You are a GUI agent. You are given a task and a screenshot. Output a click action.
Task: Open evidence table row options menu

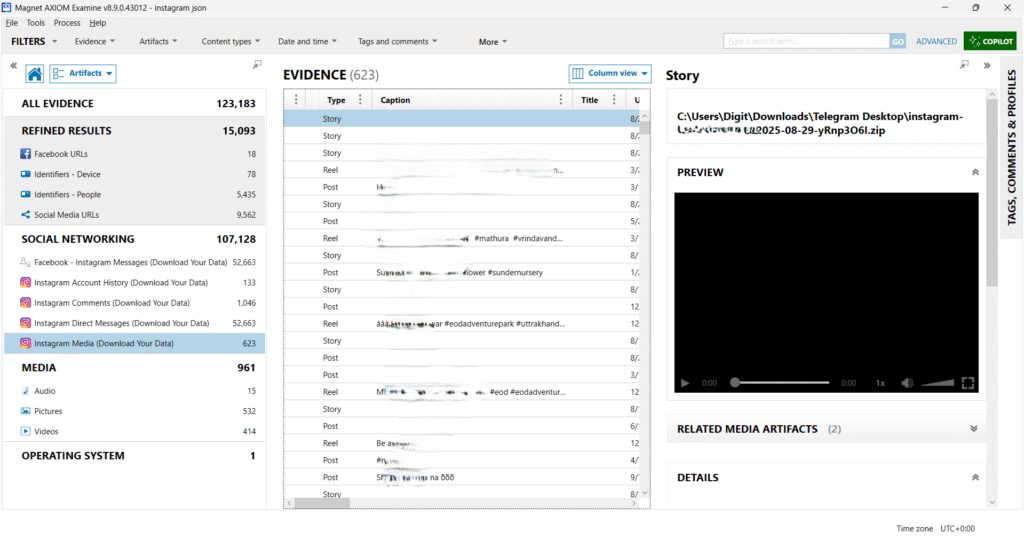click(x=296, y=100)
